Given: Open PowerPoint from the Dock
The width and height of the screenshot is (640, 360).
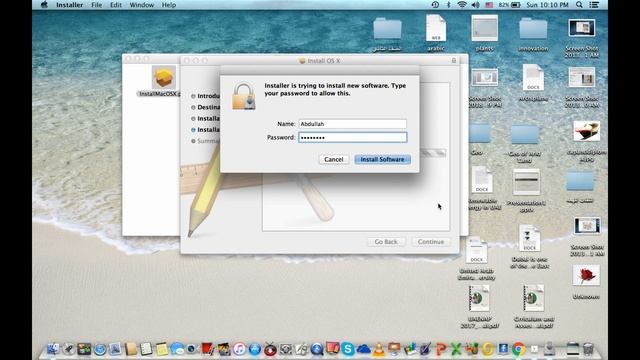Looking at the screenshot, I should click(x=441, y=349).
